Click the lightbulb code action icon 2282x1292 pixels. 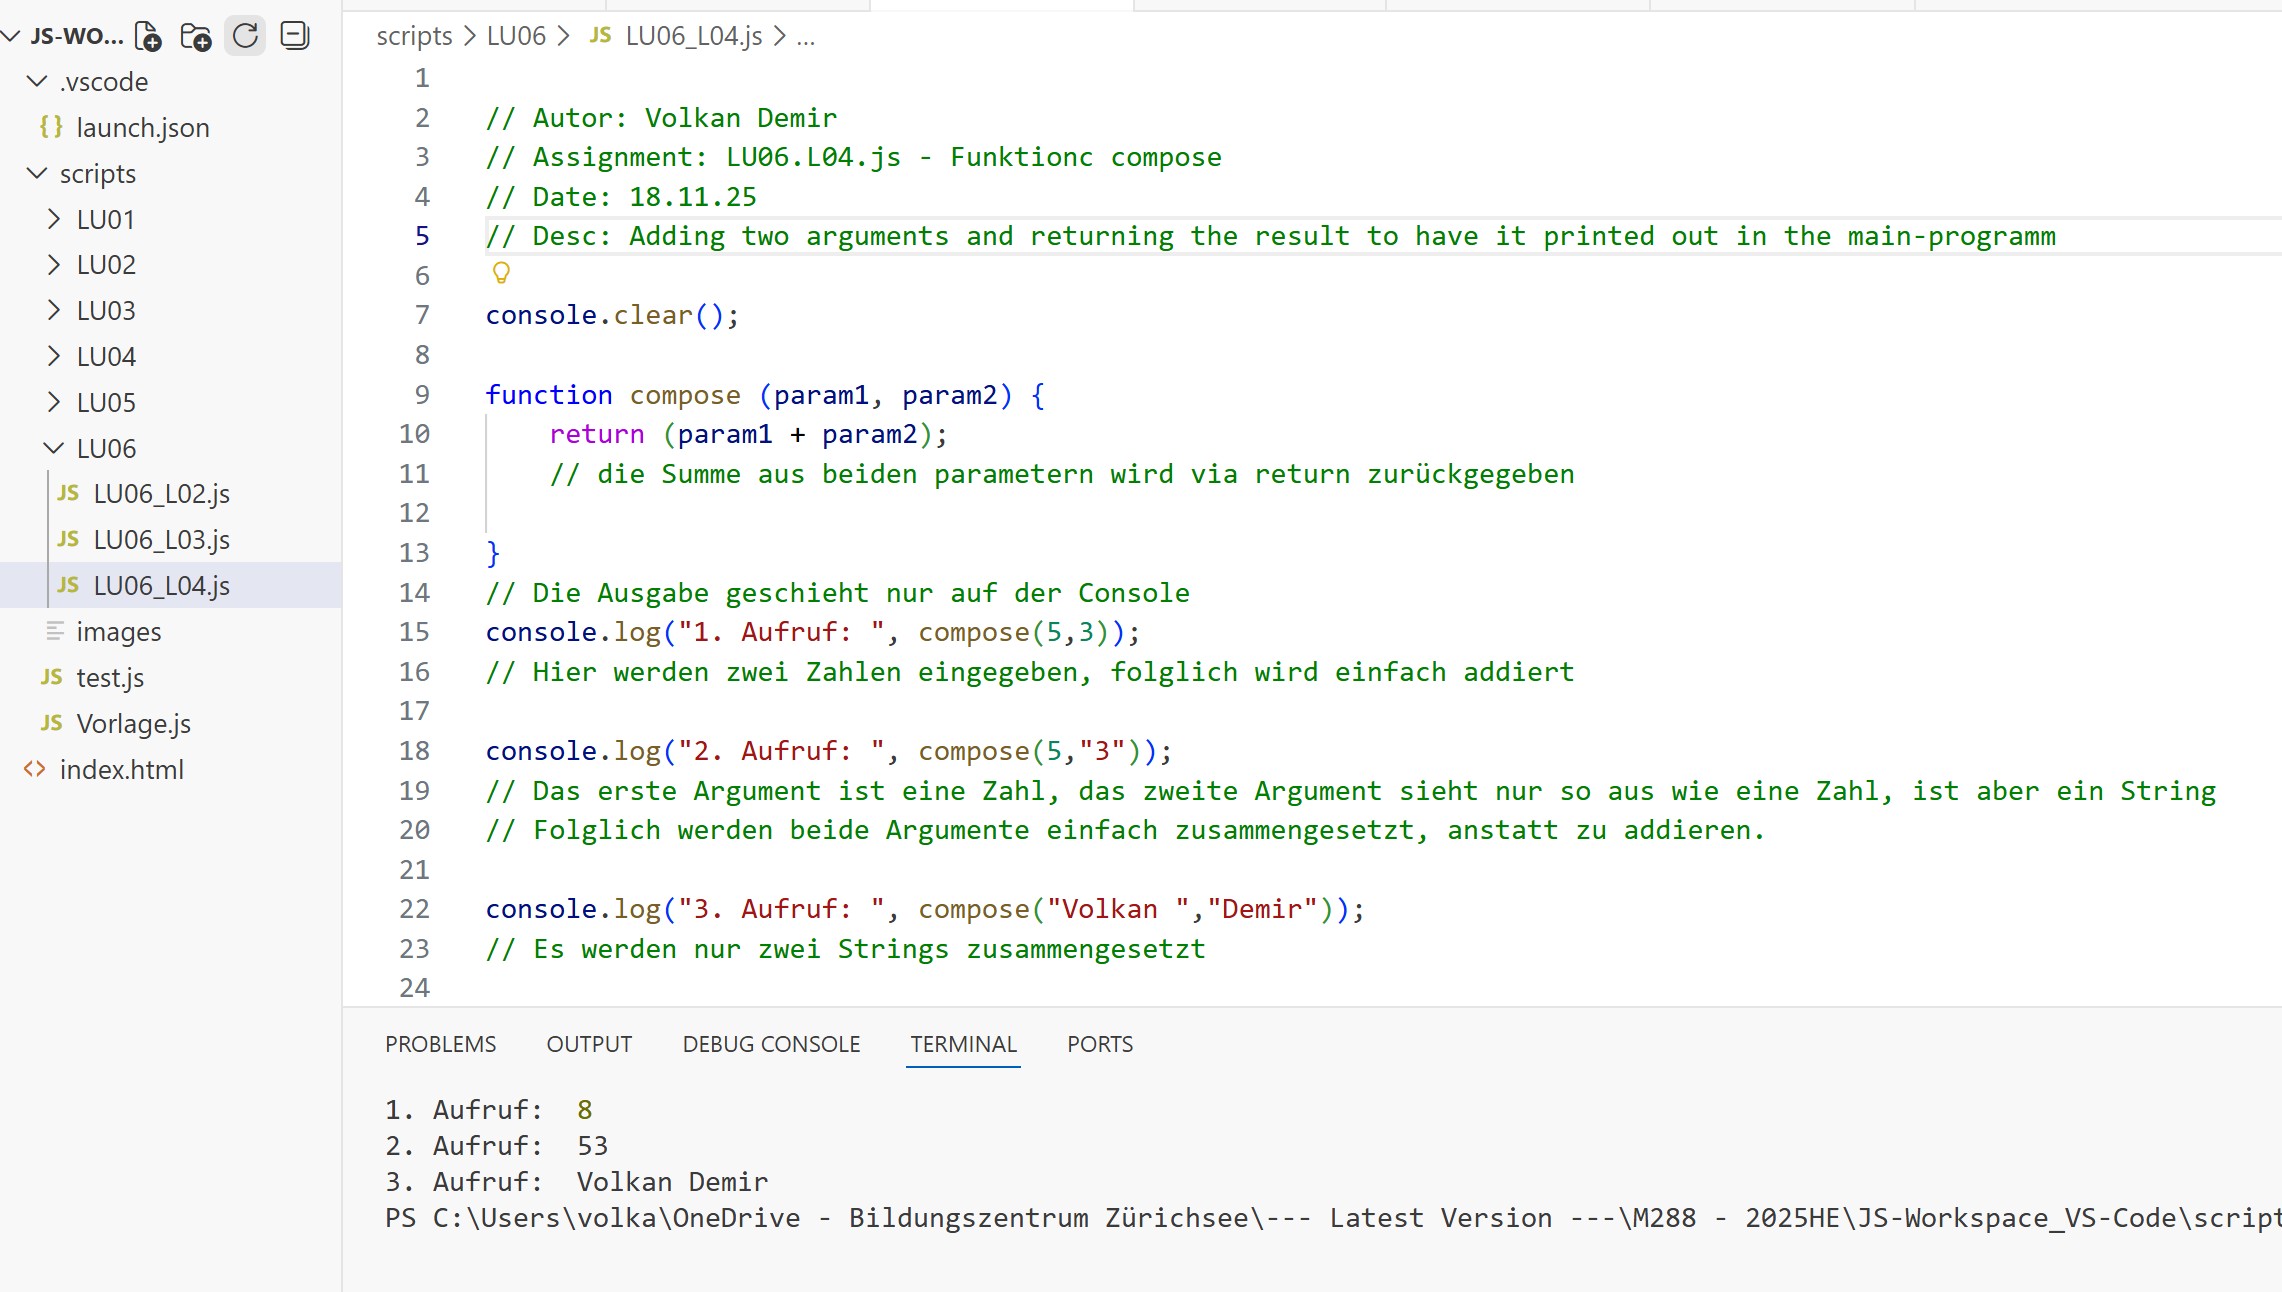[x=501, y=273]
